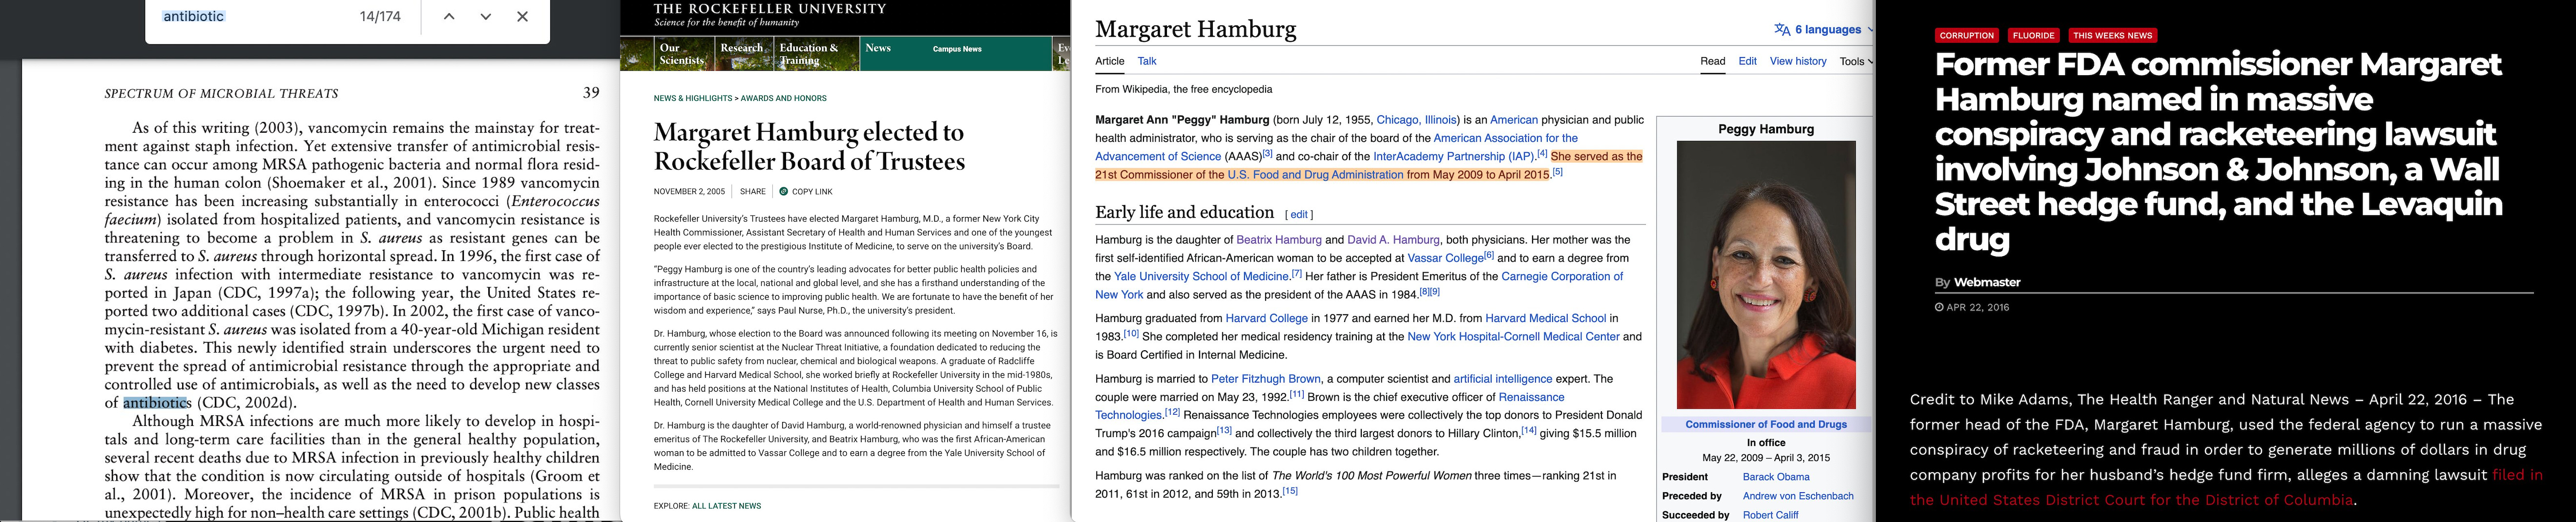Click the 'NEWS & HIGHLIGHTS' breadcrumb
Viewport: 2576px width, 522px height.
[693, 98]
